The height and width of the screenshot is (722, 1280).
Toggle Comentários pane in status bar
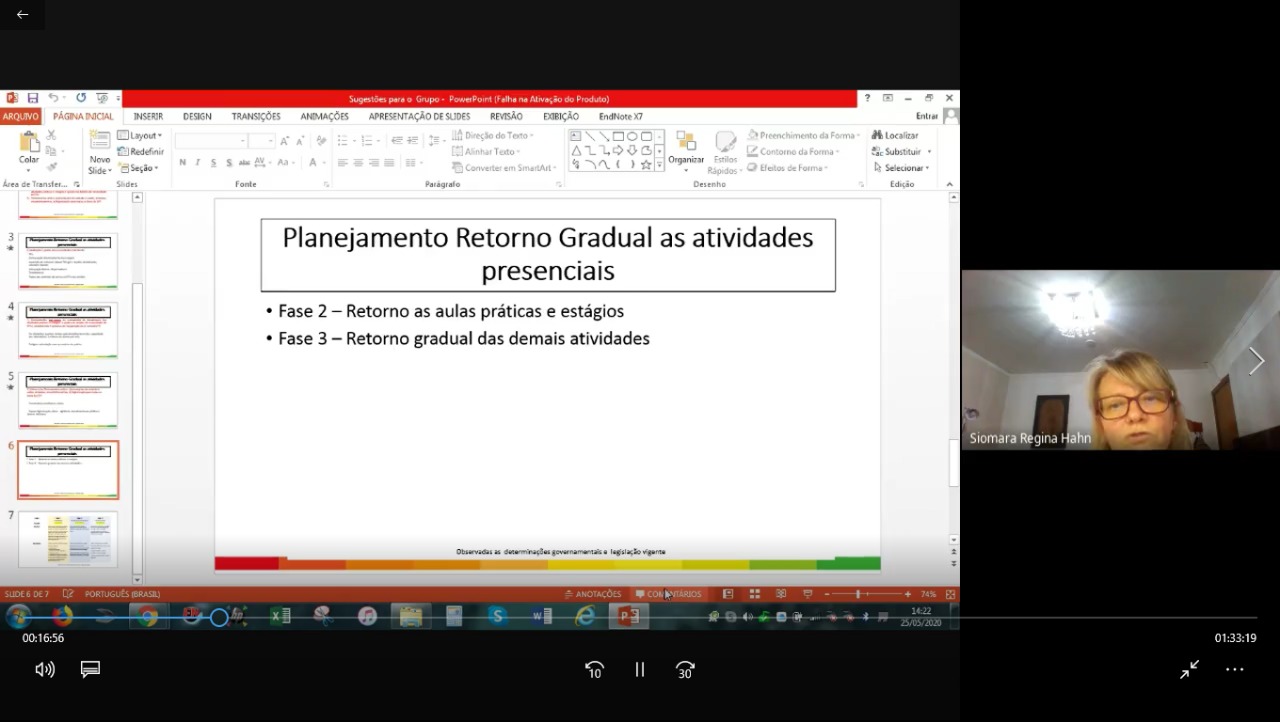[x=668, y=594]
